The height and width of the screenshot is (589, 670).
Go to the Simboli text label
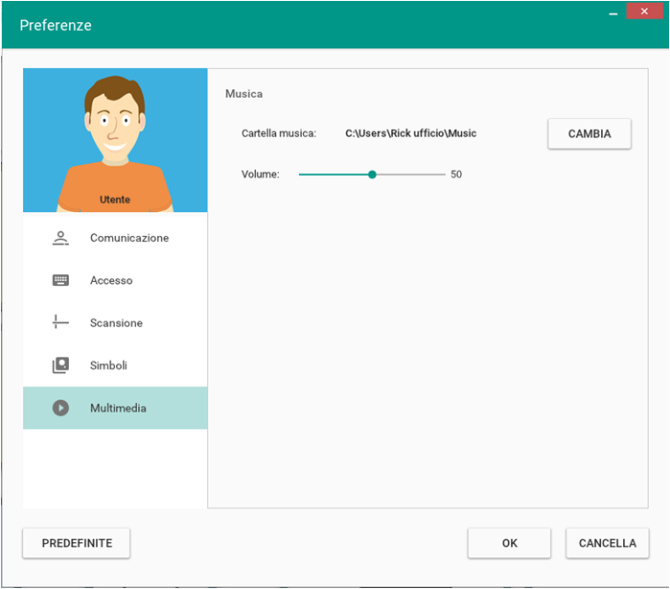[x=108, y=366]
